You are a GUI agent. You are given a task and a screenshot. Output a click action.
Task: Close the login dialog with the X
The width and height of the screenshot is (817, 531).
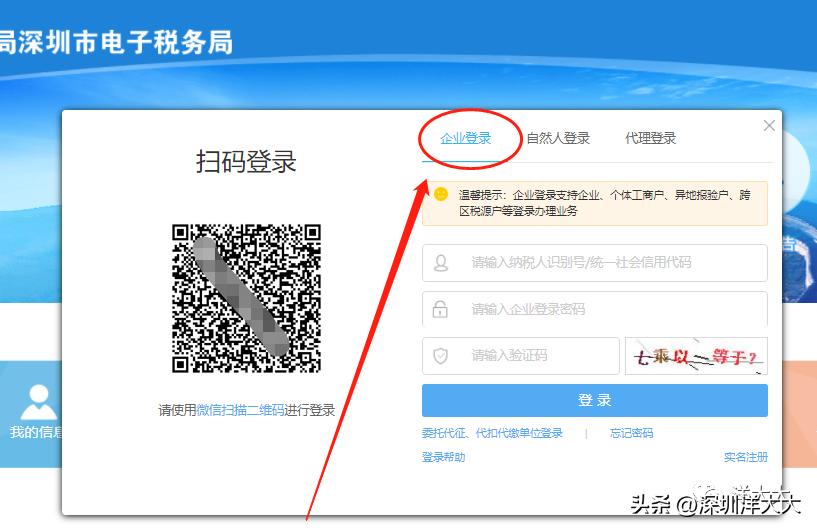coord(769,126)
